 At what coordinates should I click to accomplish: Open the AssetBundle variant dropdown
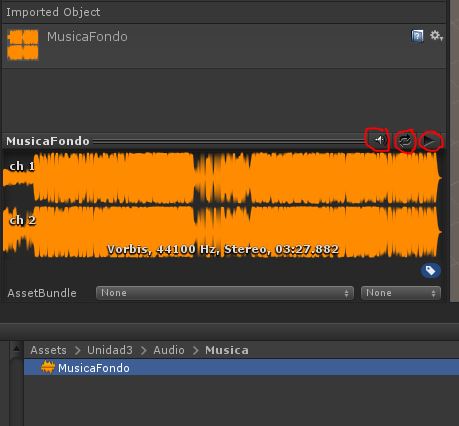point(401,293)
